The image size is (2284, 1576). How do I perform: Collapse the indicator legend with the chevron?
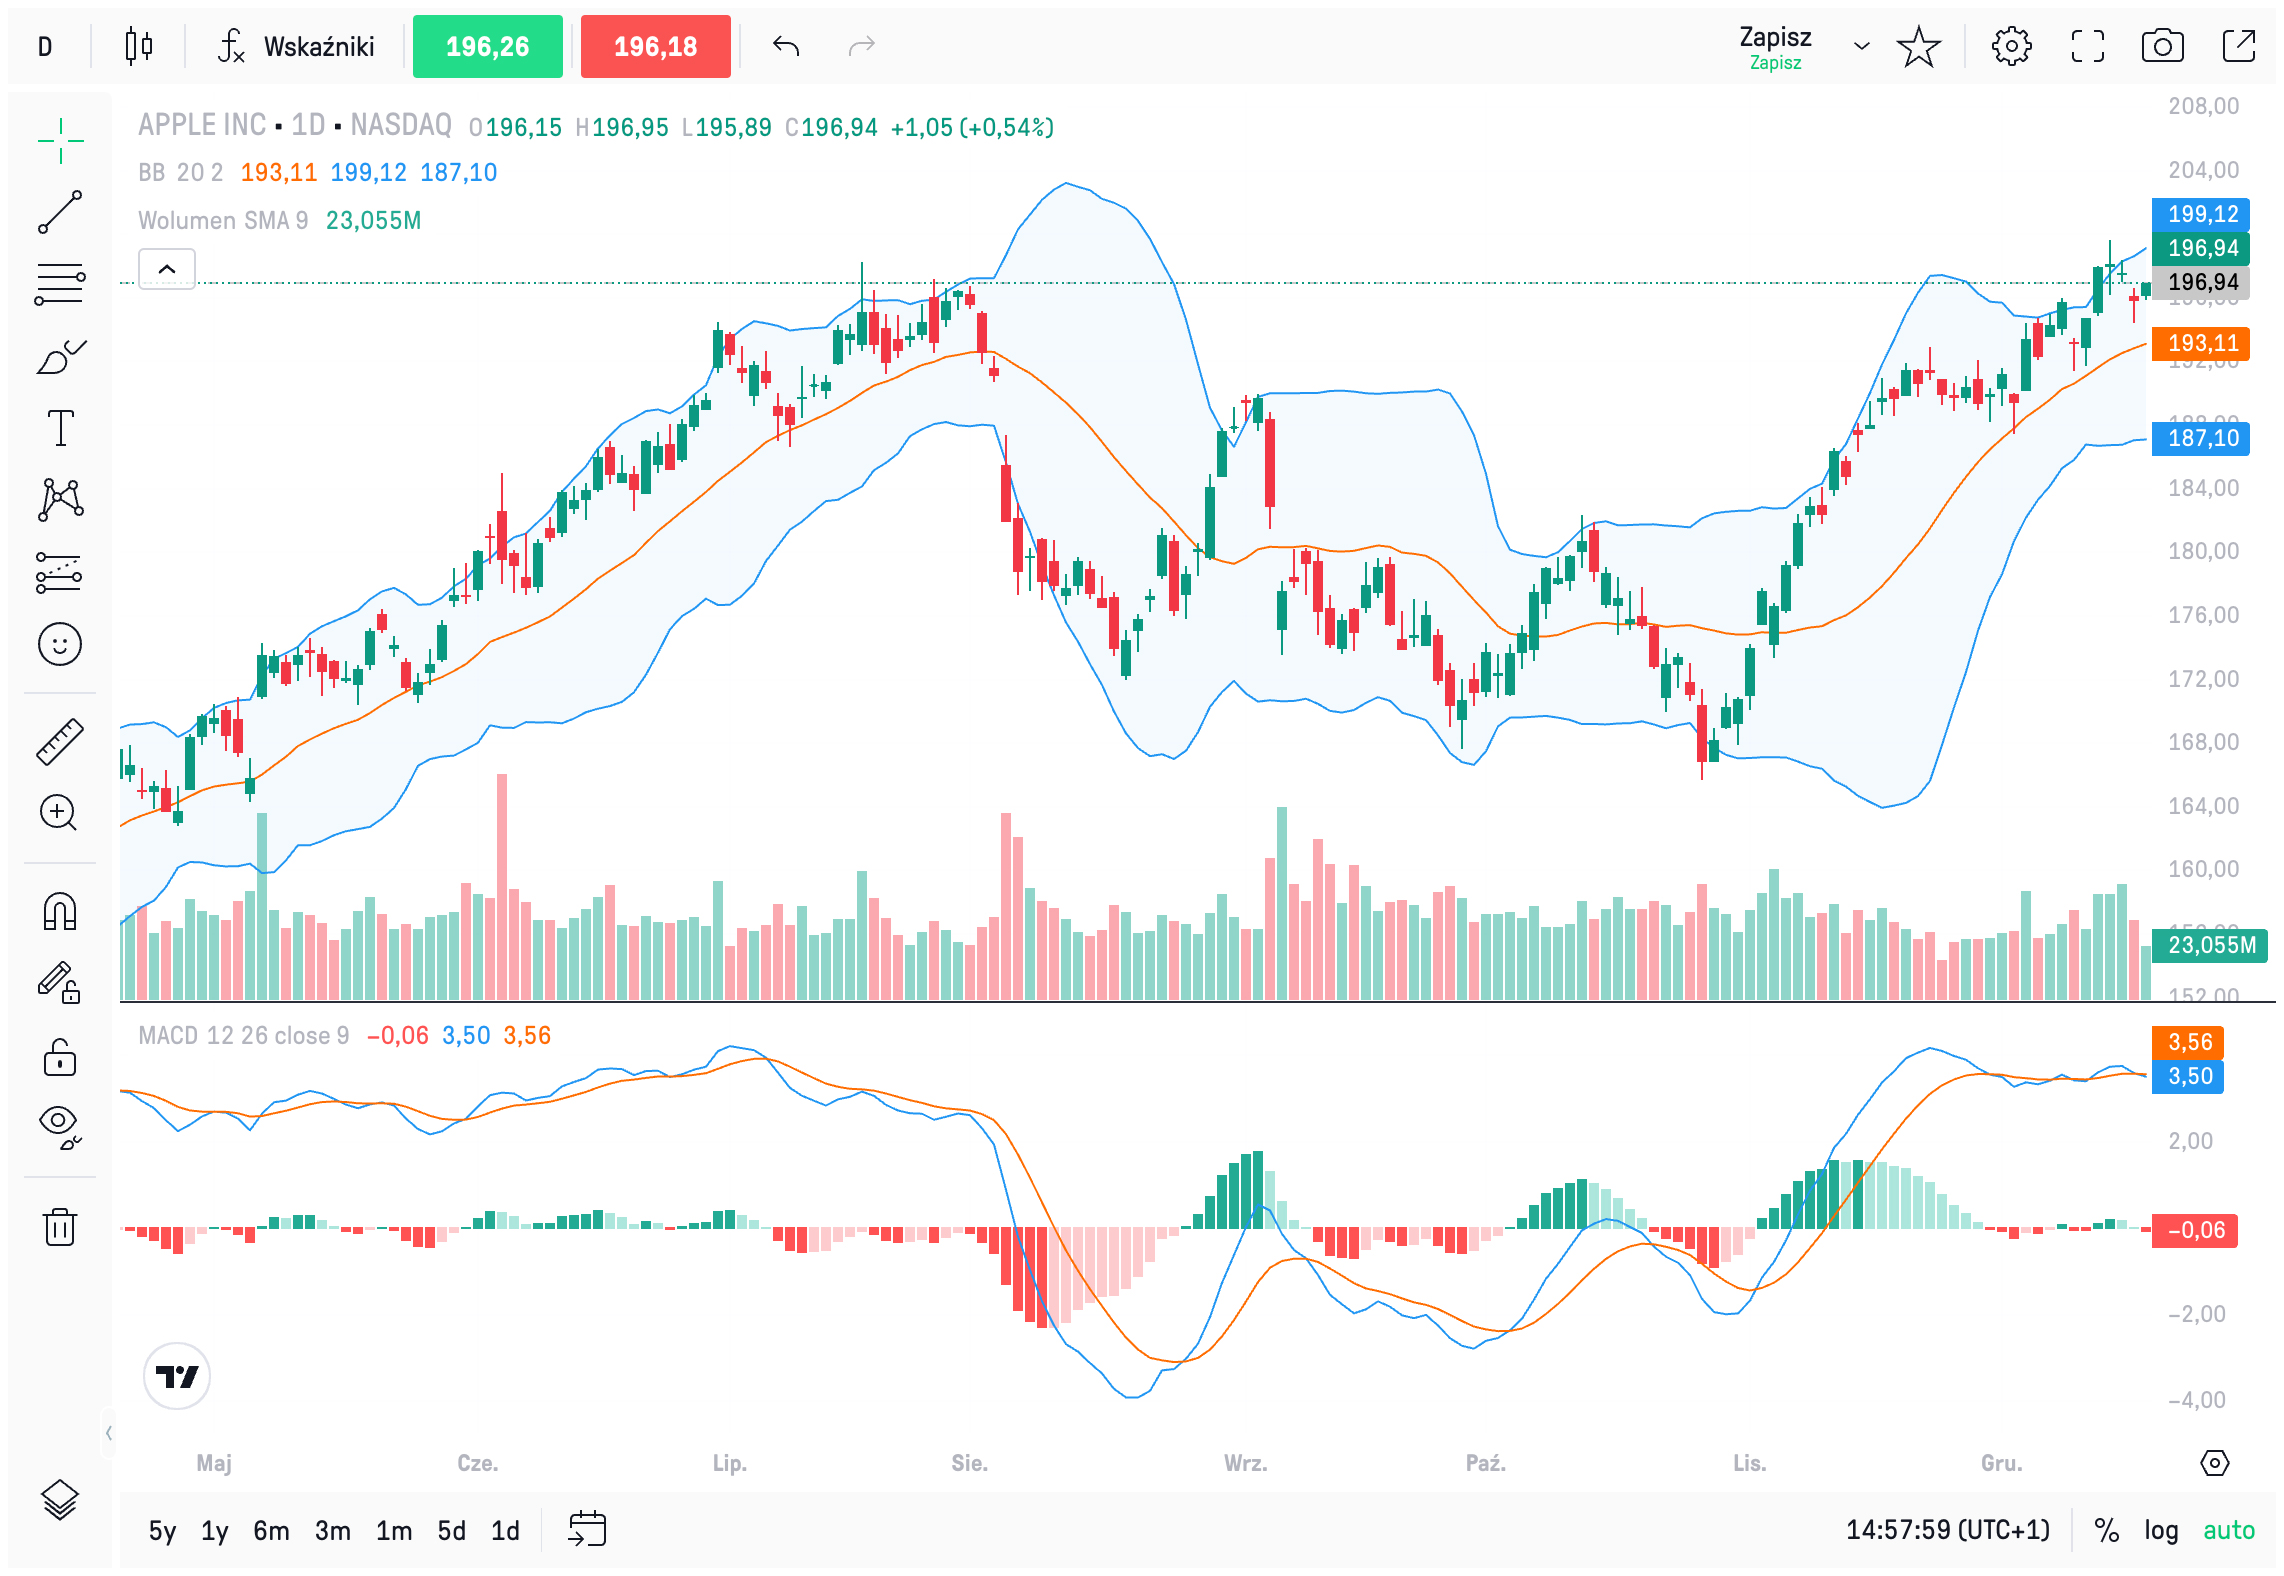(x=167, y=269)
